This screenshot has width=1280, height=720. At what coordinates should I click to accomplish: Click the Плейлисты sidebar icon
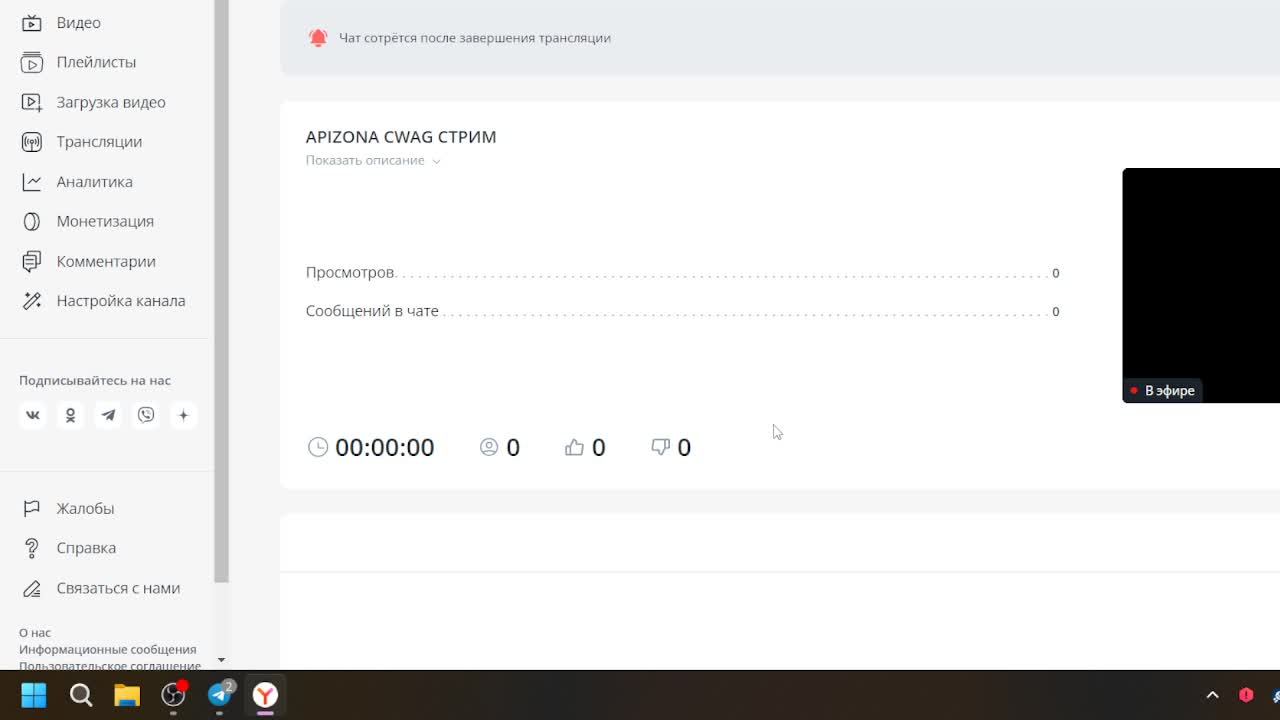[x=32, y=62]
